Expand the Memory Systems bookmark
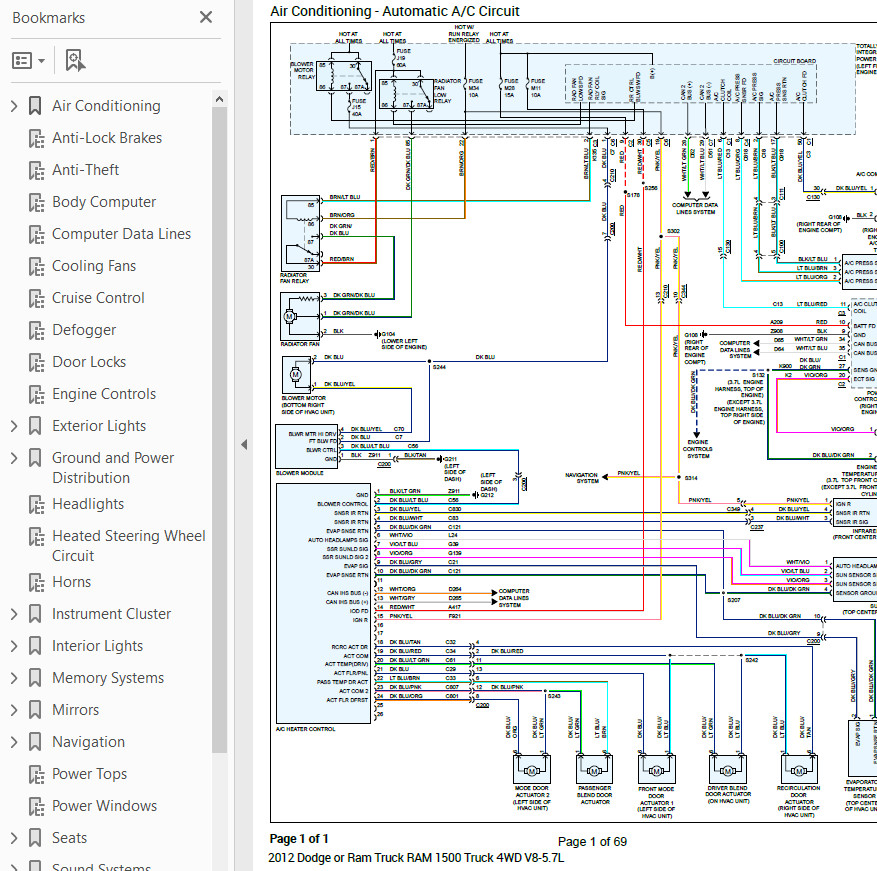Screen dimensions: 877x871 pos(15,678)
